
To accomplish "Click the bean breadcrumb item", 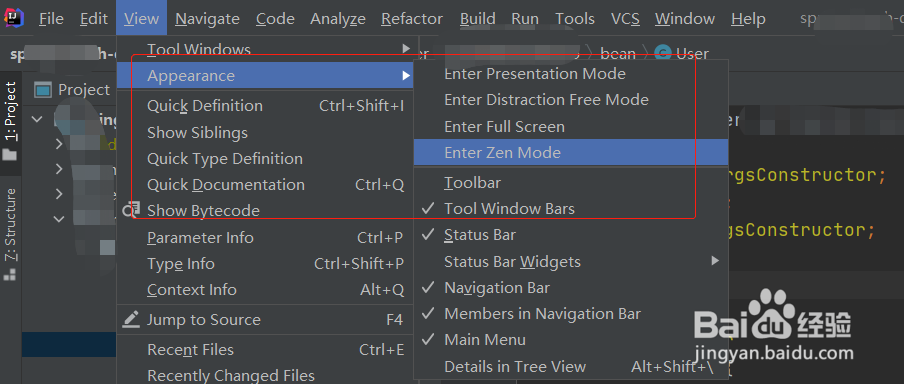I will pyautogui.click(x=617, y=54).
